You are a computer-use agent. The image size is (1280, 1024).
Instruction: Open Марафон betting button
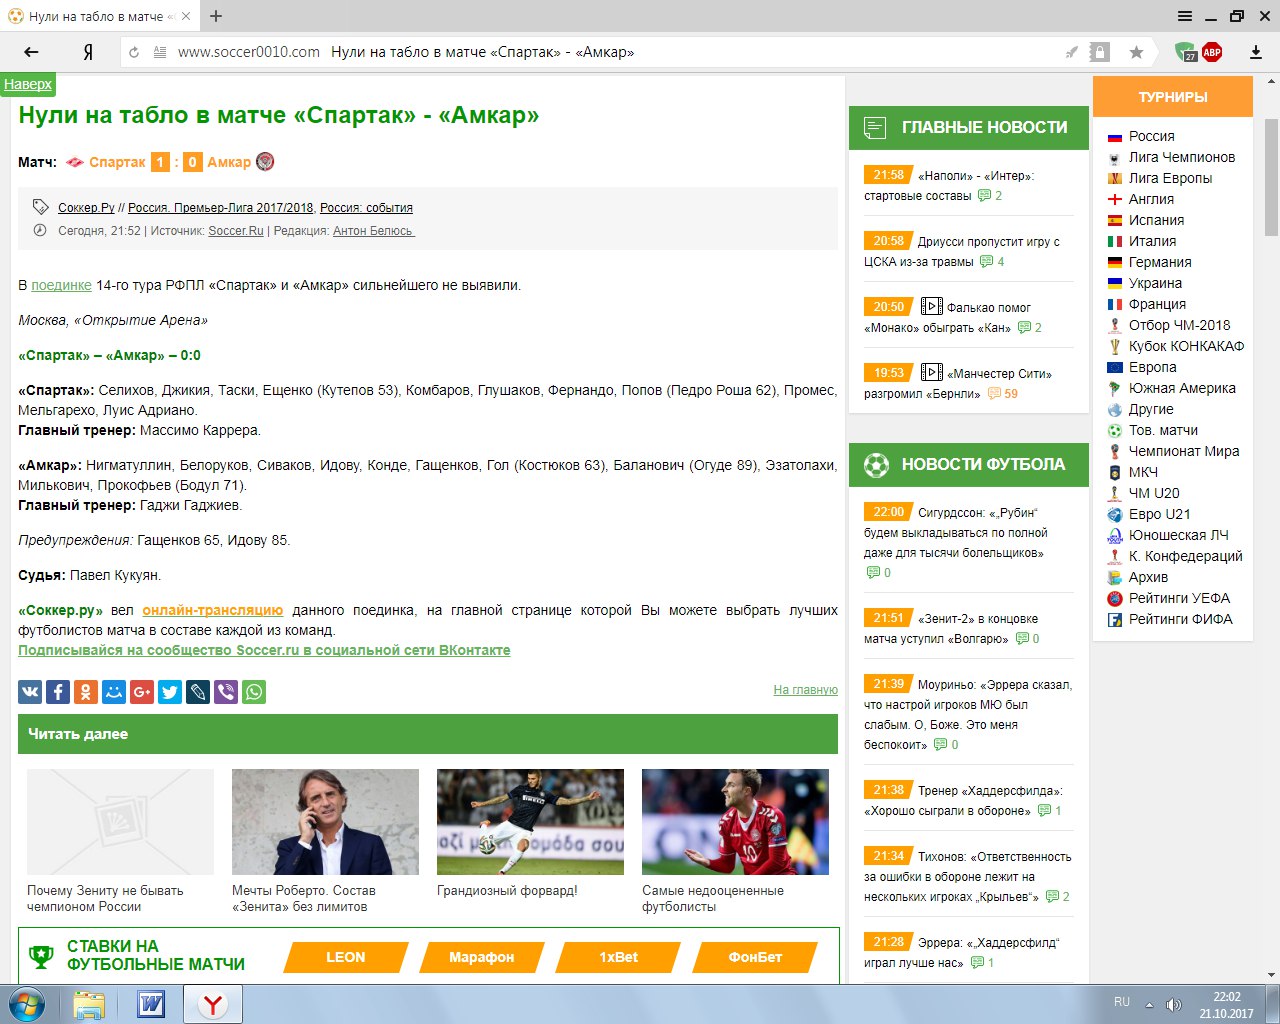pos(482,957)
